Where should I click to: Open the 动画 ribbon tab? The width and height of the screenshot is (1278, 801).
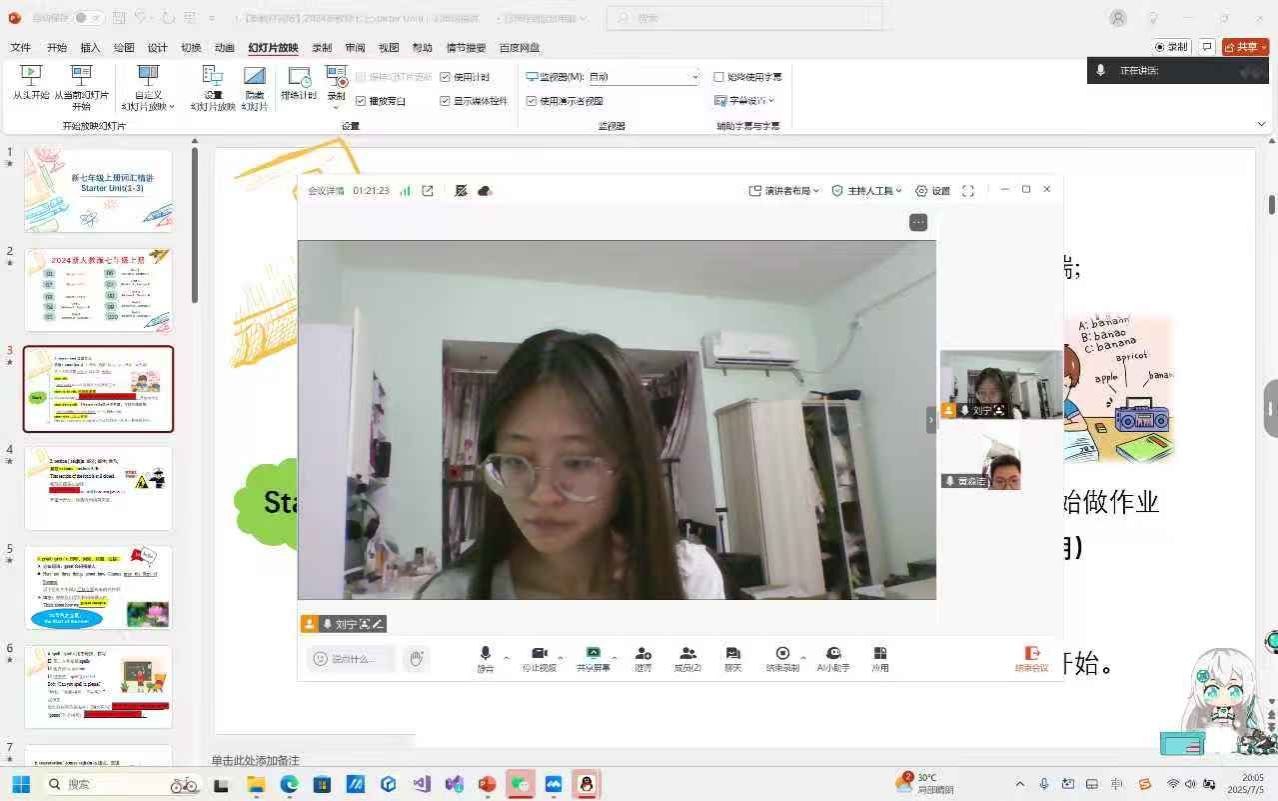click(x=224, y=47)
